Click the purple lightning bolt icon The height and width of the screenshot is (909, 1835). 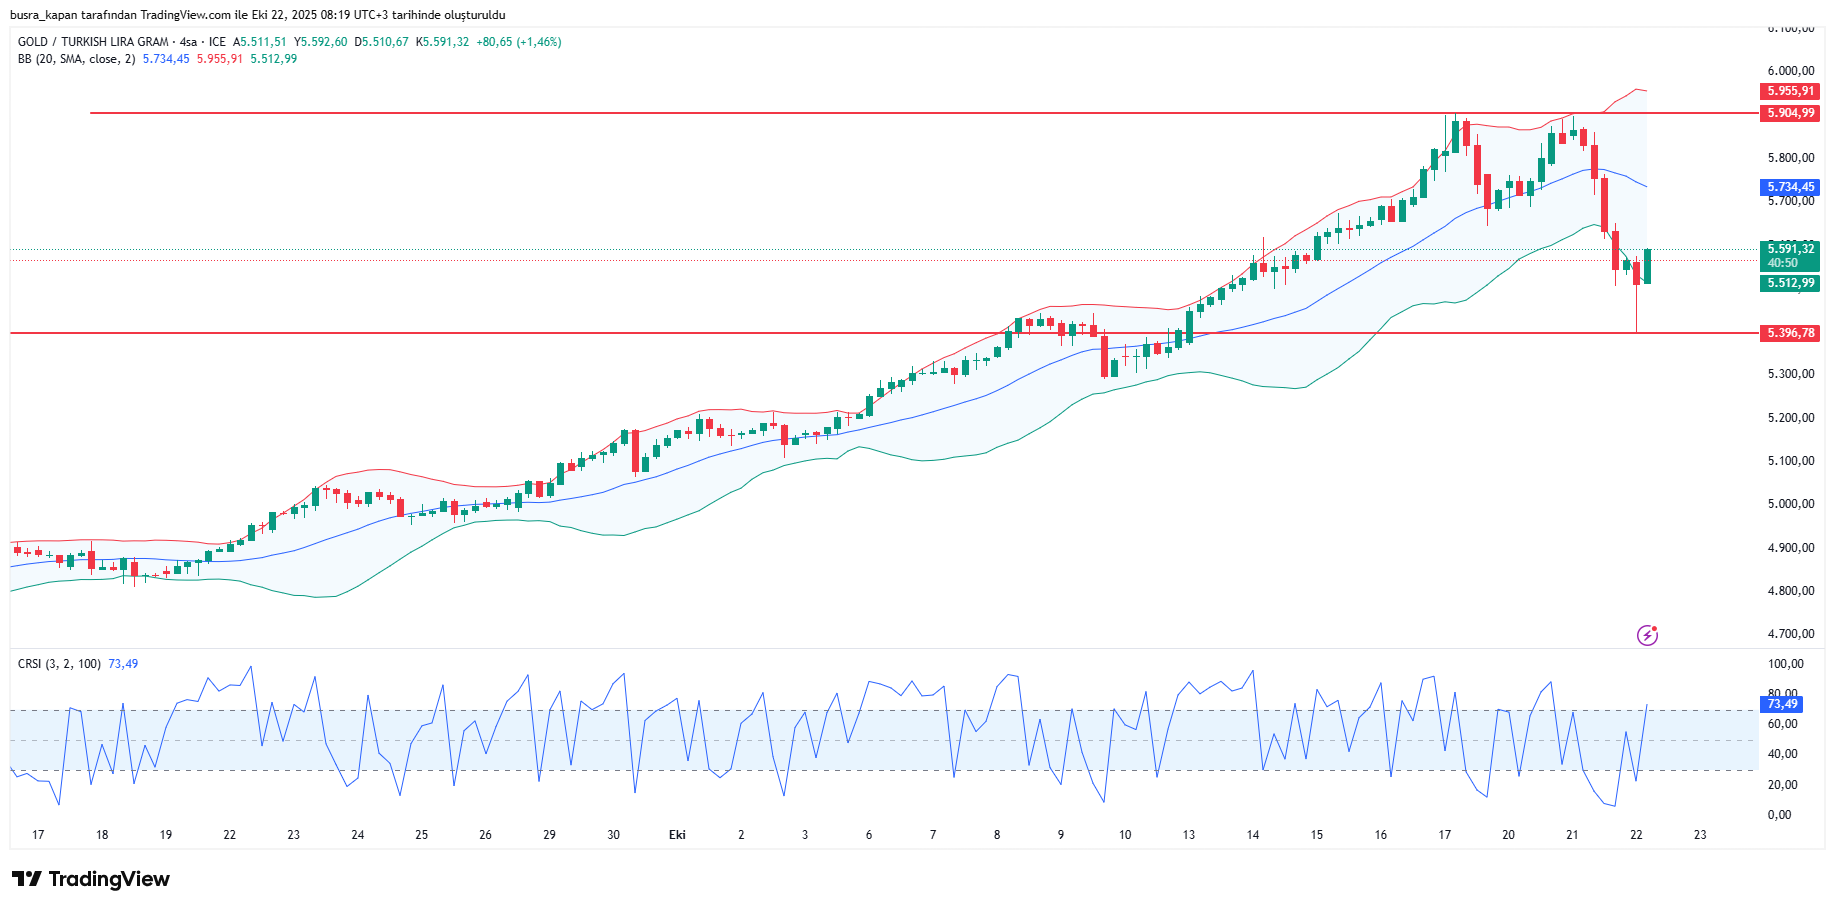[1647, 635]
